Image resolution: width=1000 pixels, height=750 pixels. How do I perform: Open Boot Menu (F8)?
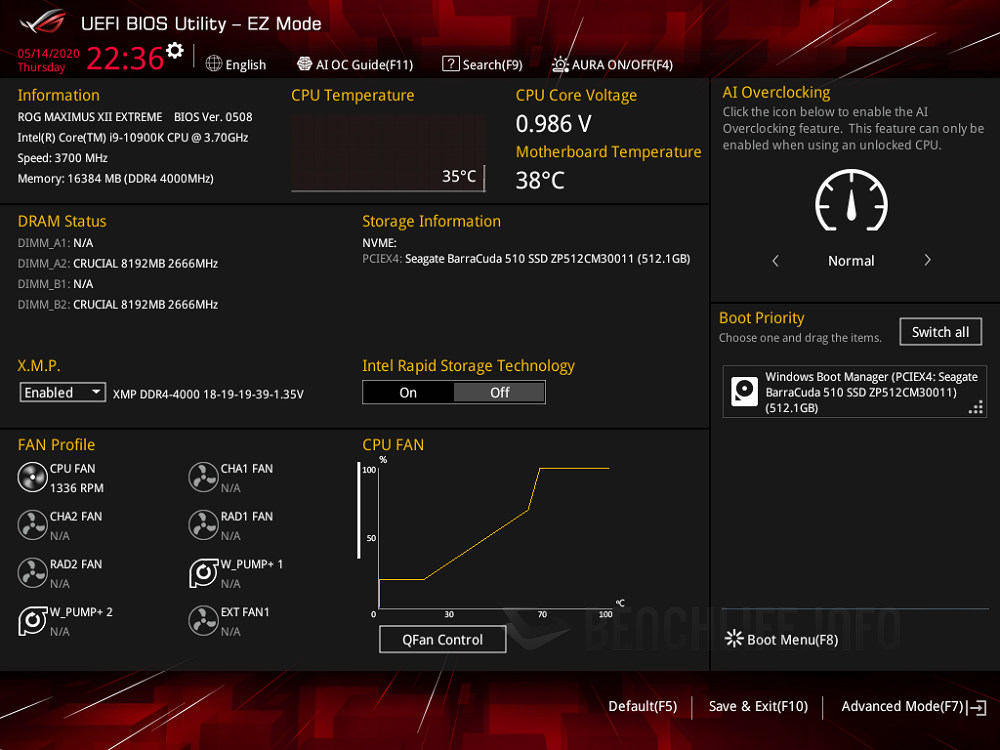coord(781,640)
